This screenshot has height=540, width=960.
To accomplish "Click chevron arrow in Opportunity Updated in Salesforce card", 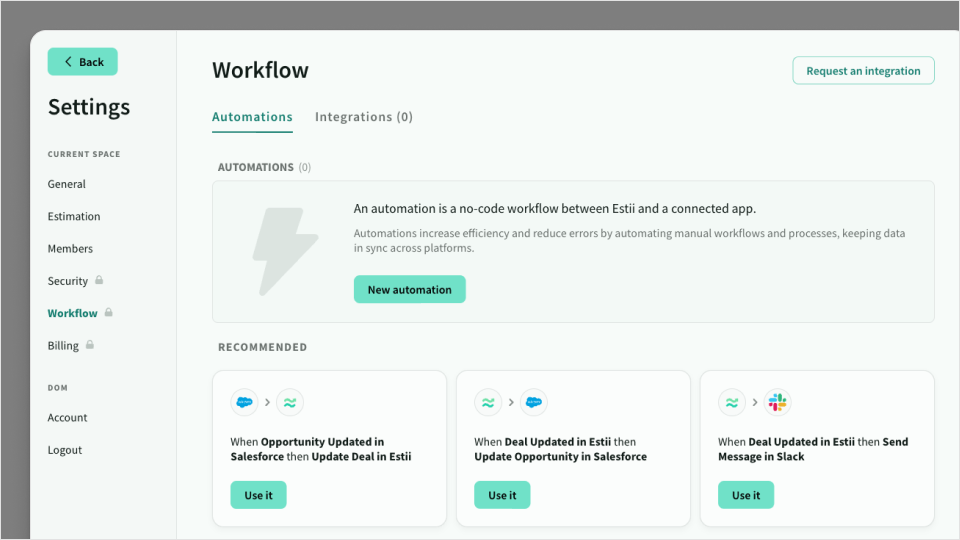I will pos(267,402).
